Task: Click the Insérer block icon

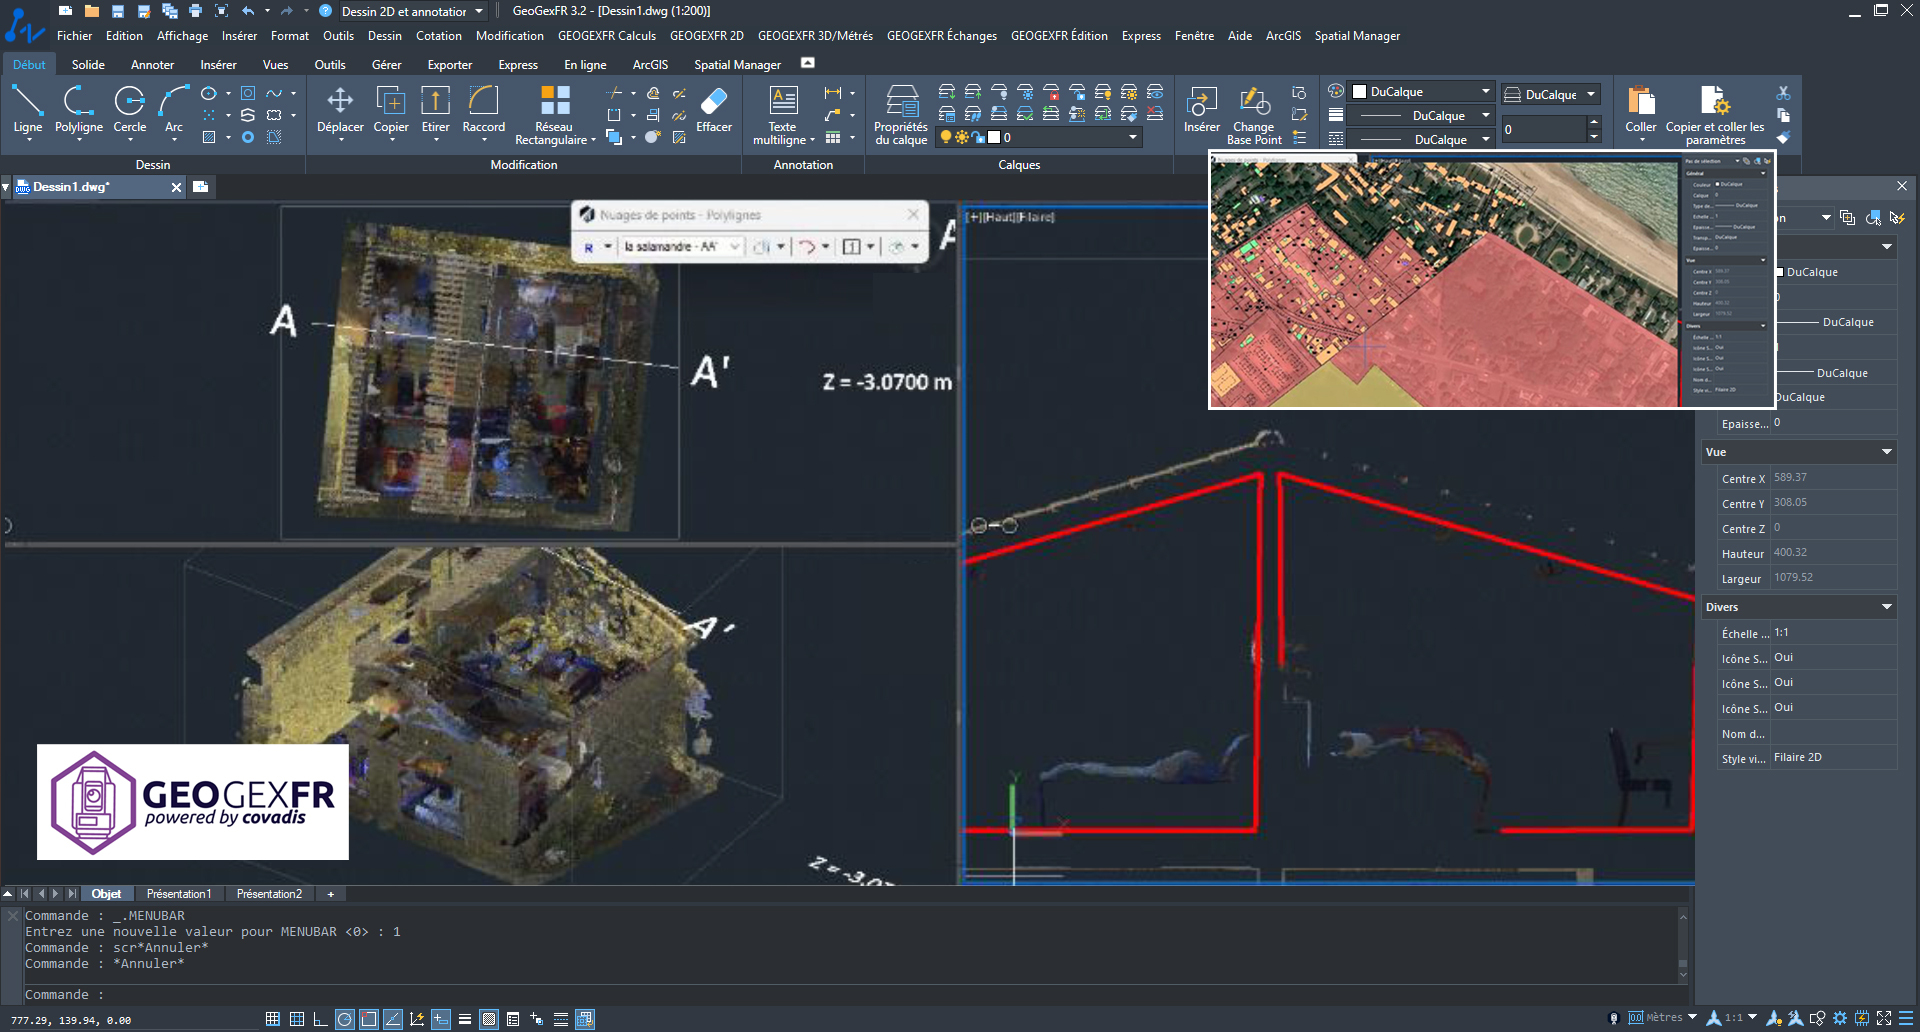Action: coord(1201,109)
